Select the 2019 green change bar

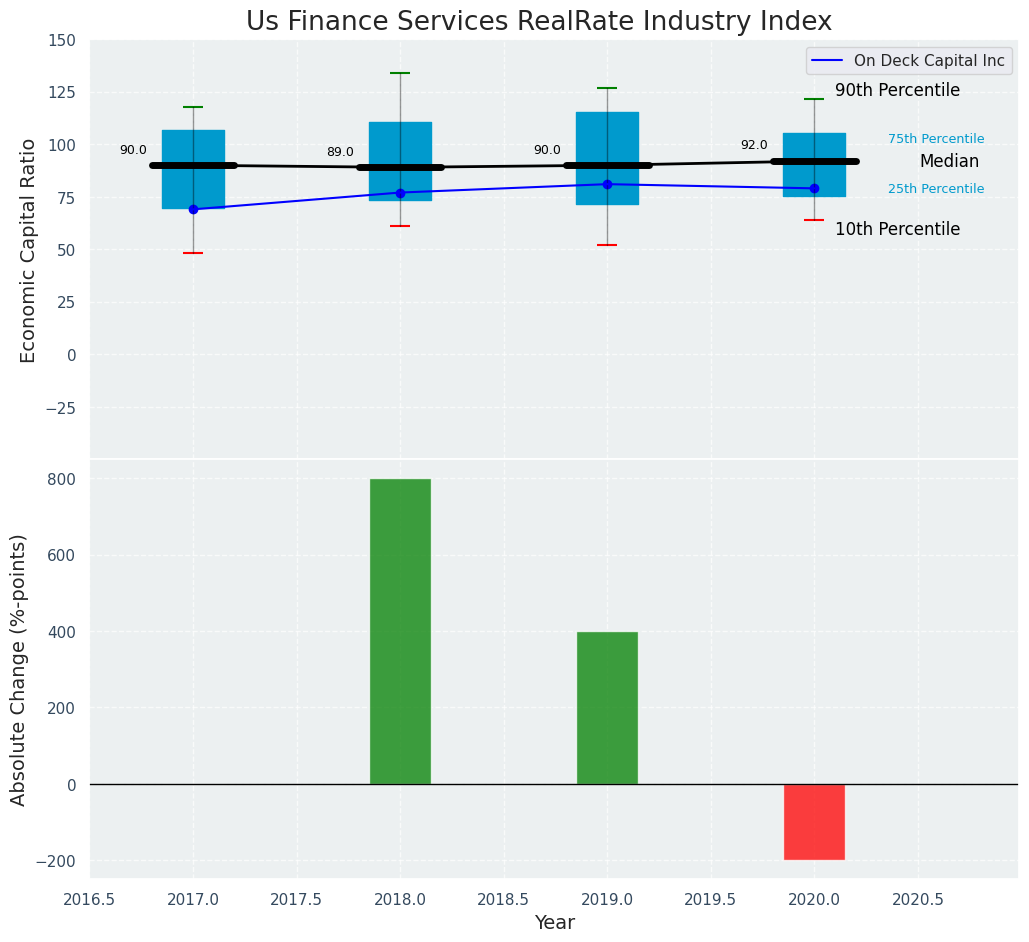[607, 707]
